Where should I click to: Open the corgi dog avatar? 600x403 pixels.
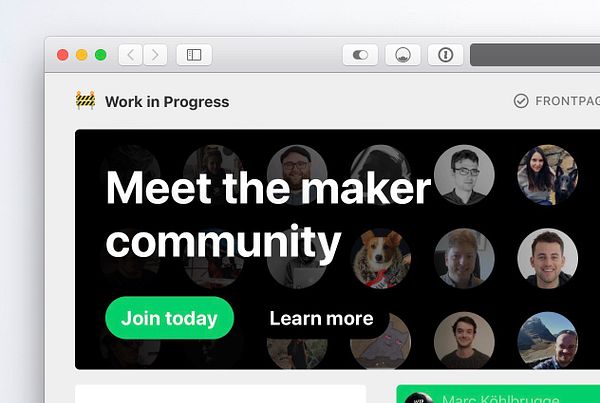[381, 258]
